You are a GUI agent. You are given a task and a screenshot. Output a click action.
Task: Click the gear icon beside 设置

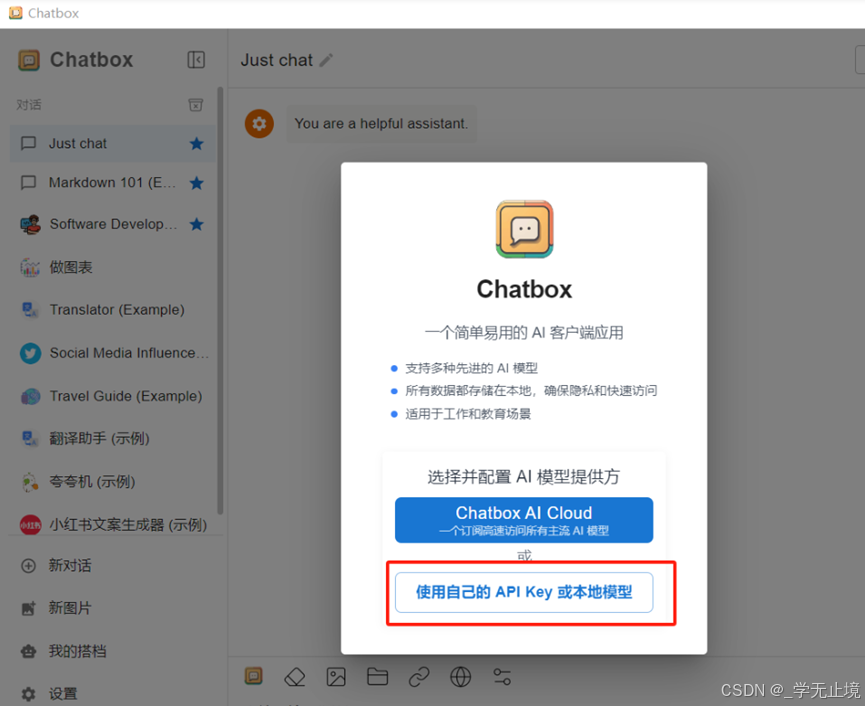coord(28,694)
